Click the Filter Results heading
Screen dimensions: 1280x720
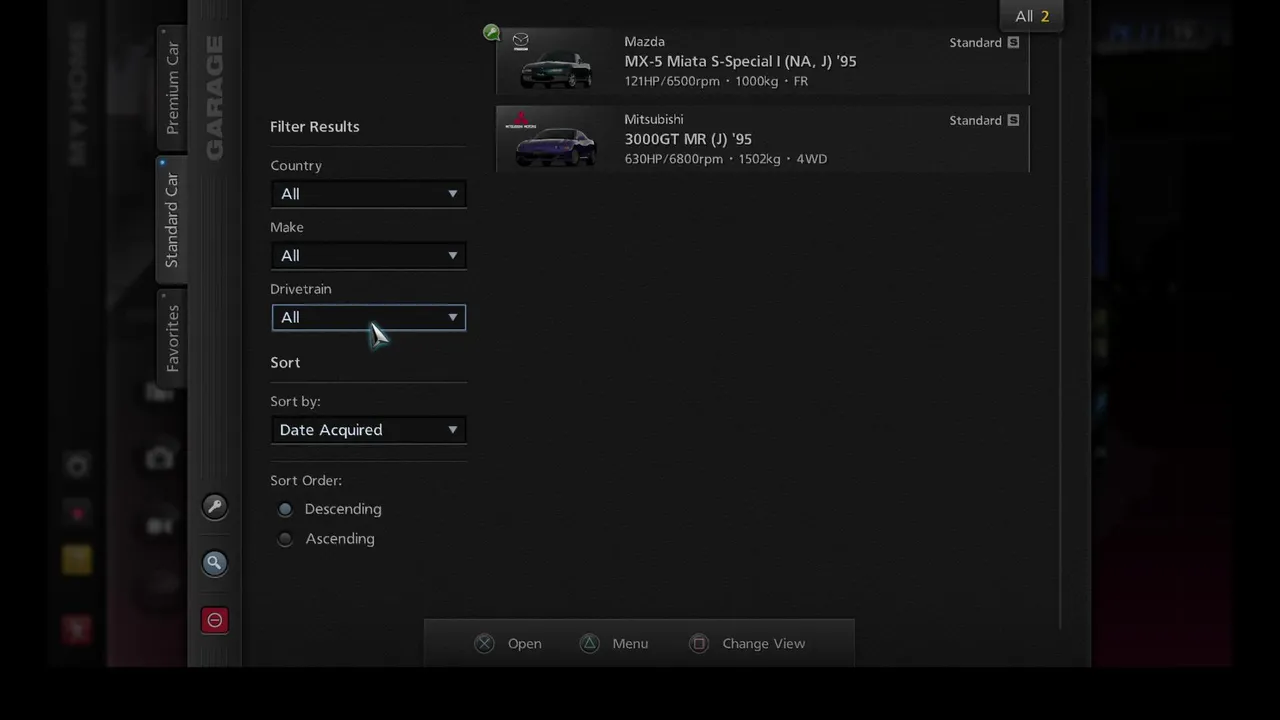pos(315,127)
